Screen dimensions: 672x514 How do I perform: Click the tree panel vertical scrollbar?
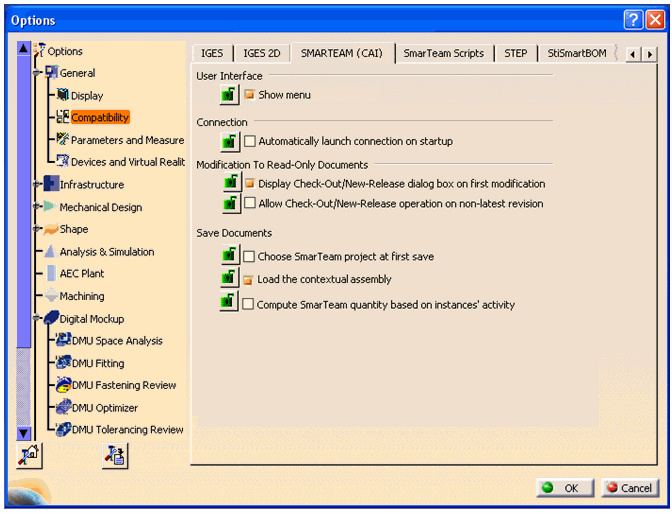[24, 240]
